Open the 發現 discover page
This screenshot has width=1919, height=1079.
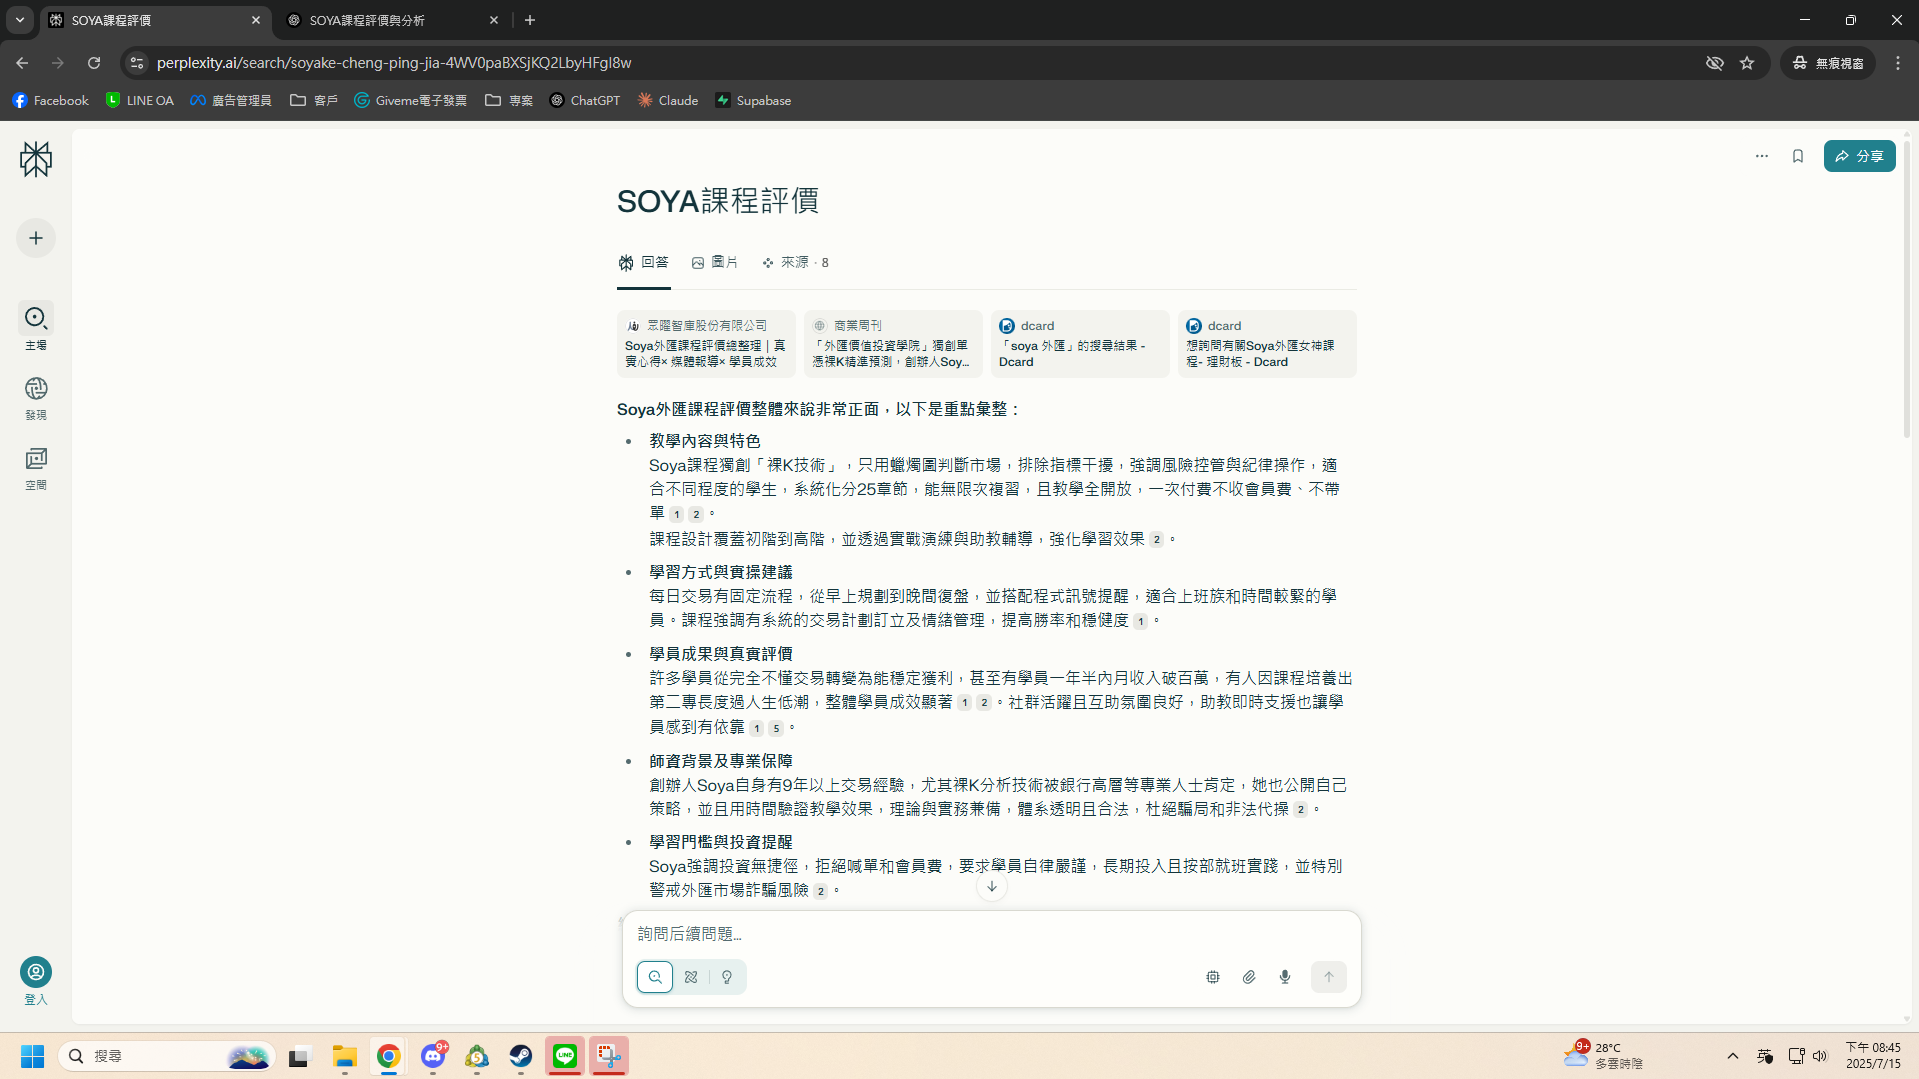(36, 389)
